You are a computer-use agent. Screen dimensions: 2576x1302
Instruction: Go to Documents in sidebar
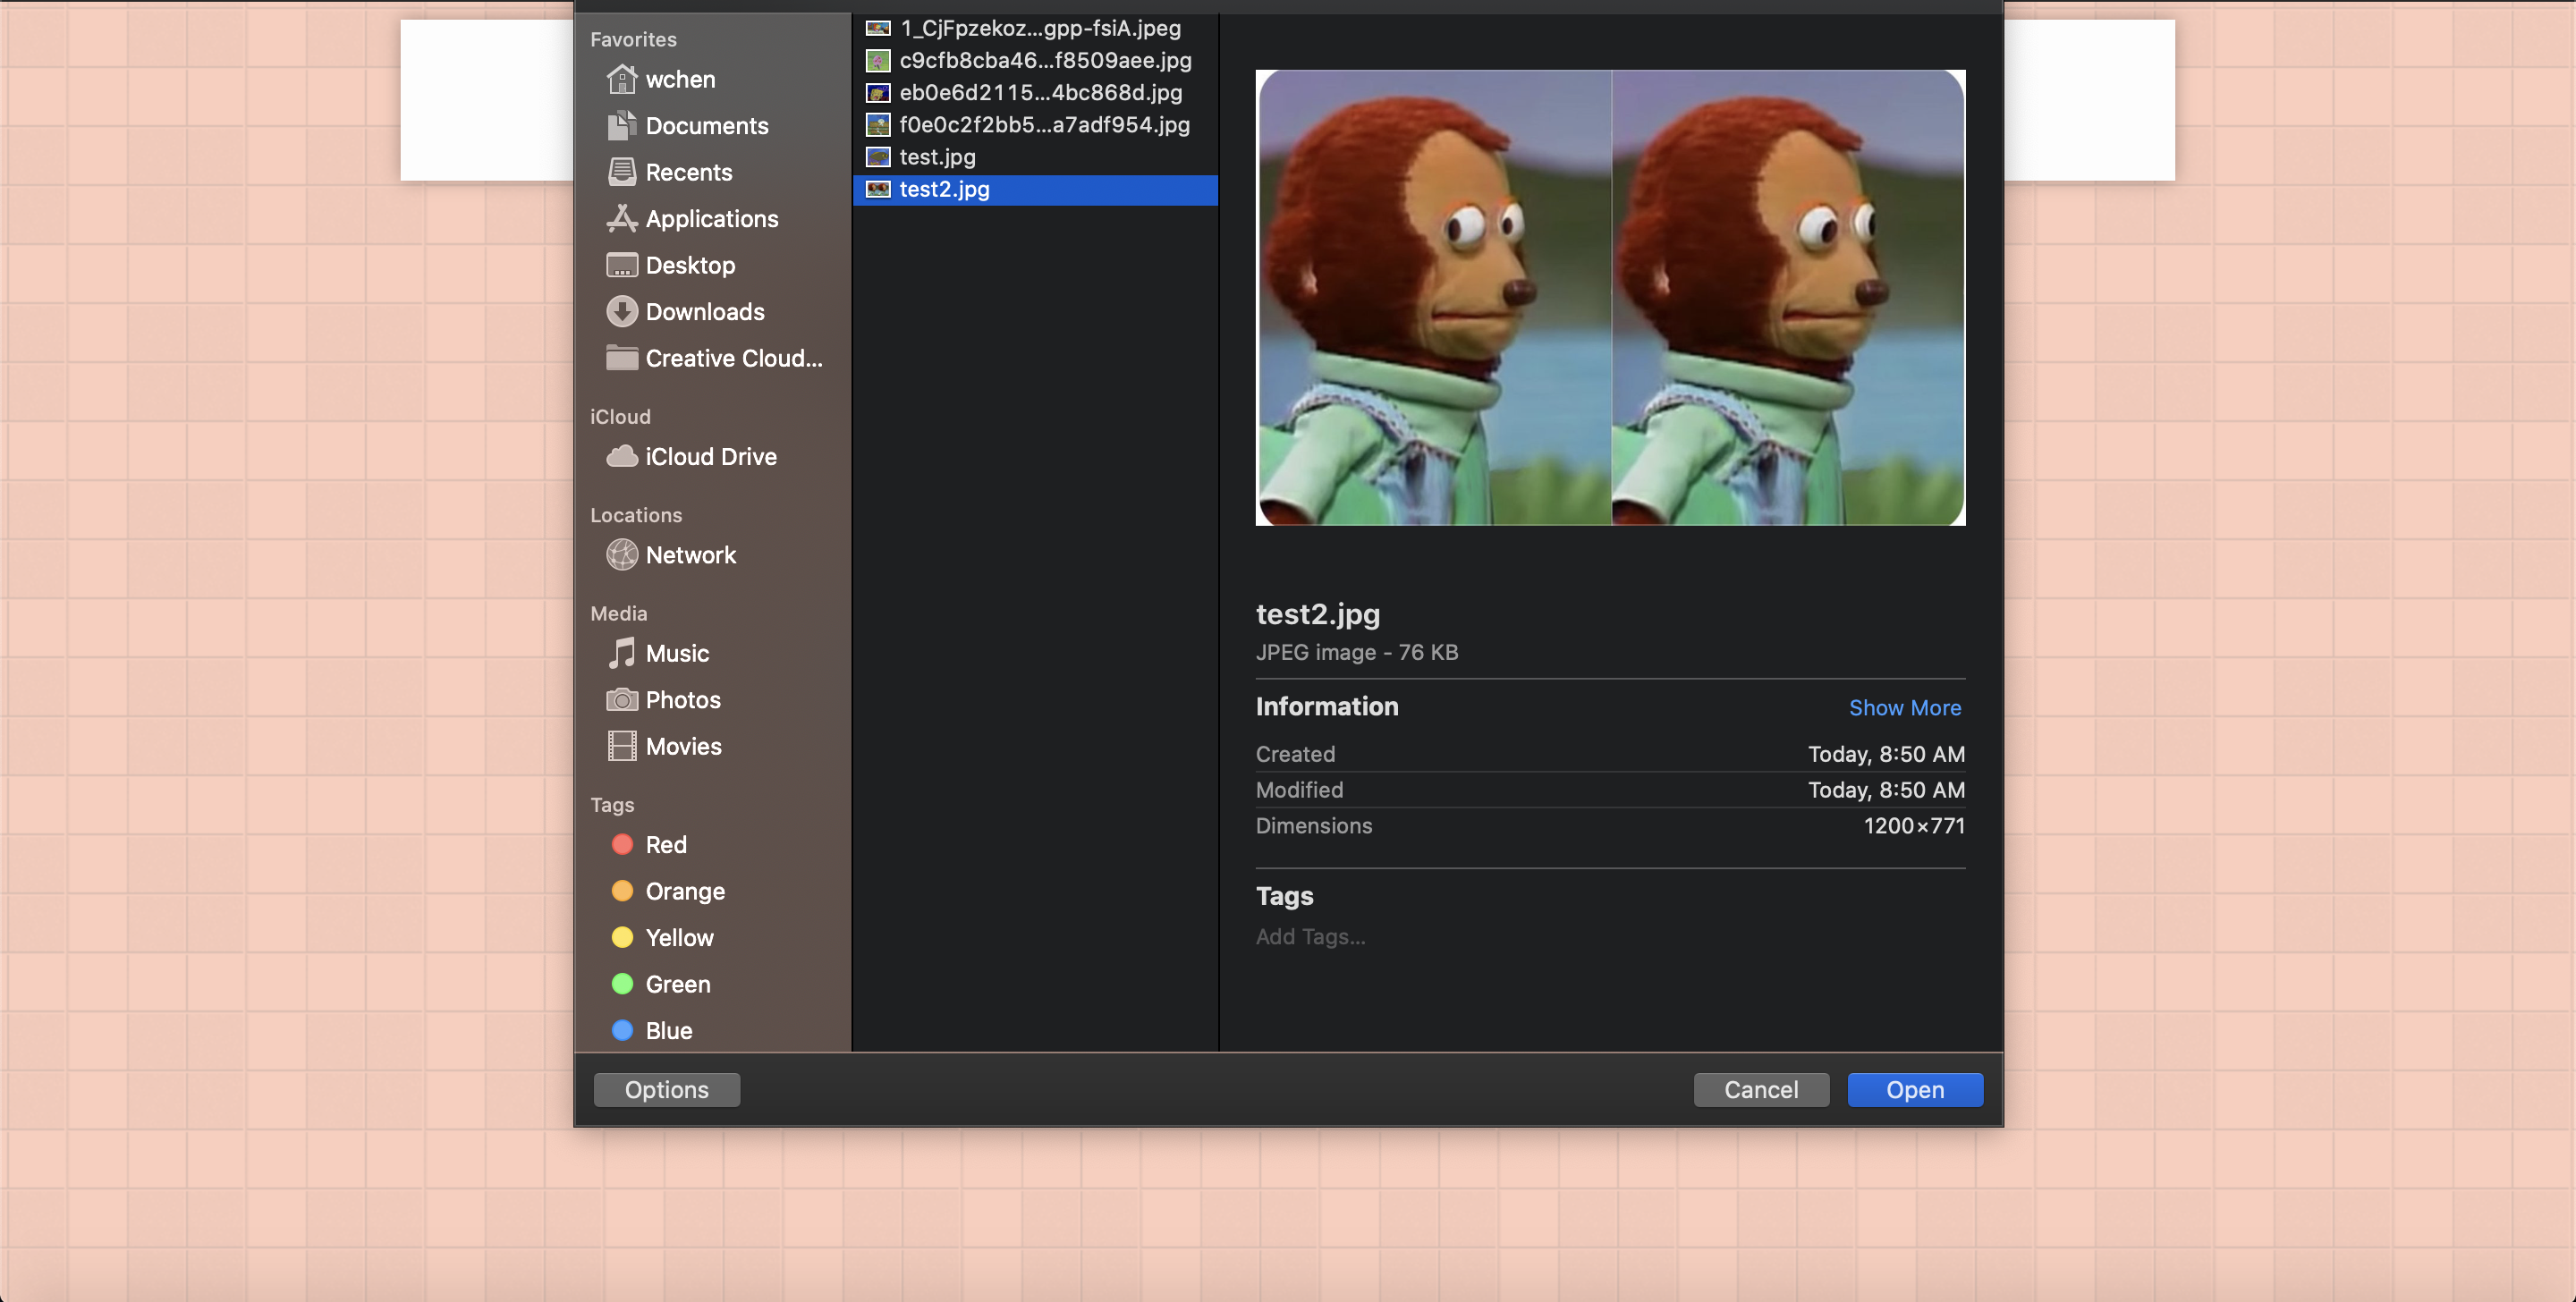(x=706, y=126)
